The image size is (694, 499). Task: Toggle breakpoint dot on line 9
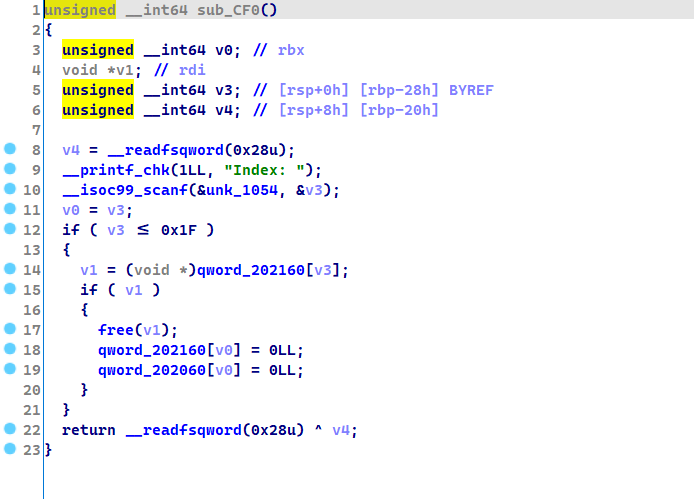tap(10, 169)
